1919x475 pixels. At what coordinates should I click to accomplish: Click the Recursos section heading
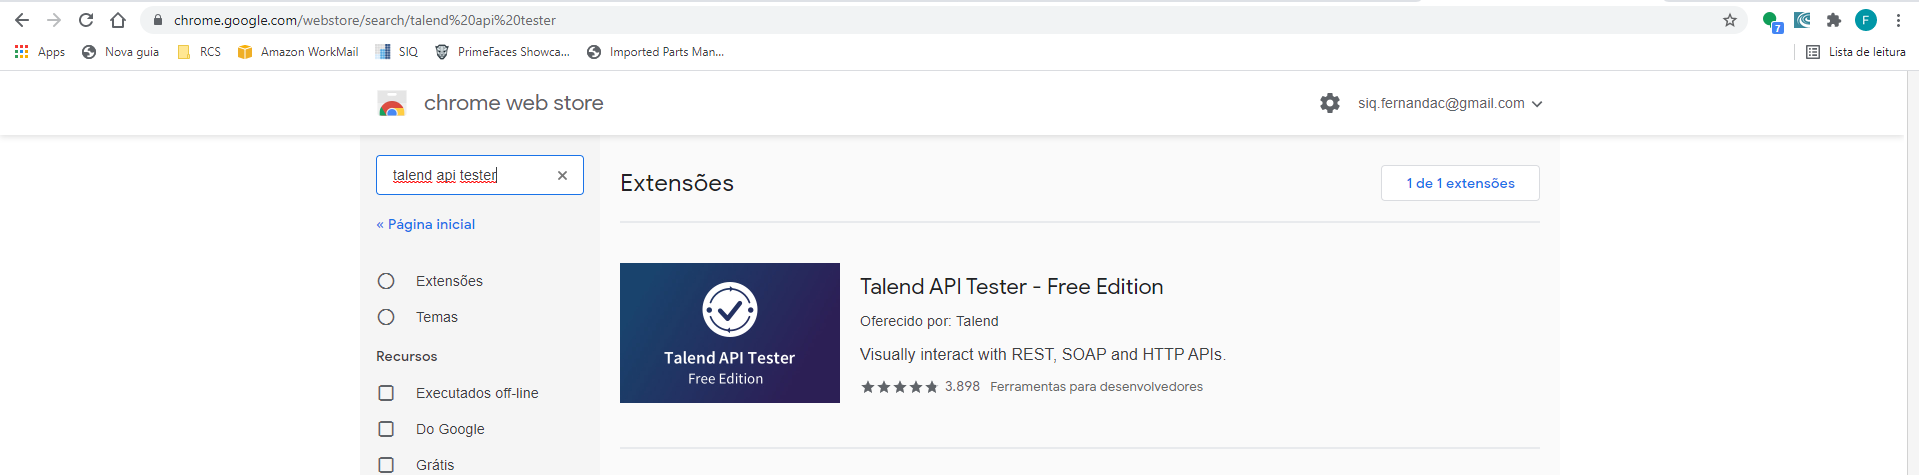(x=406, y=356)
